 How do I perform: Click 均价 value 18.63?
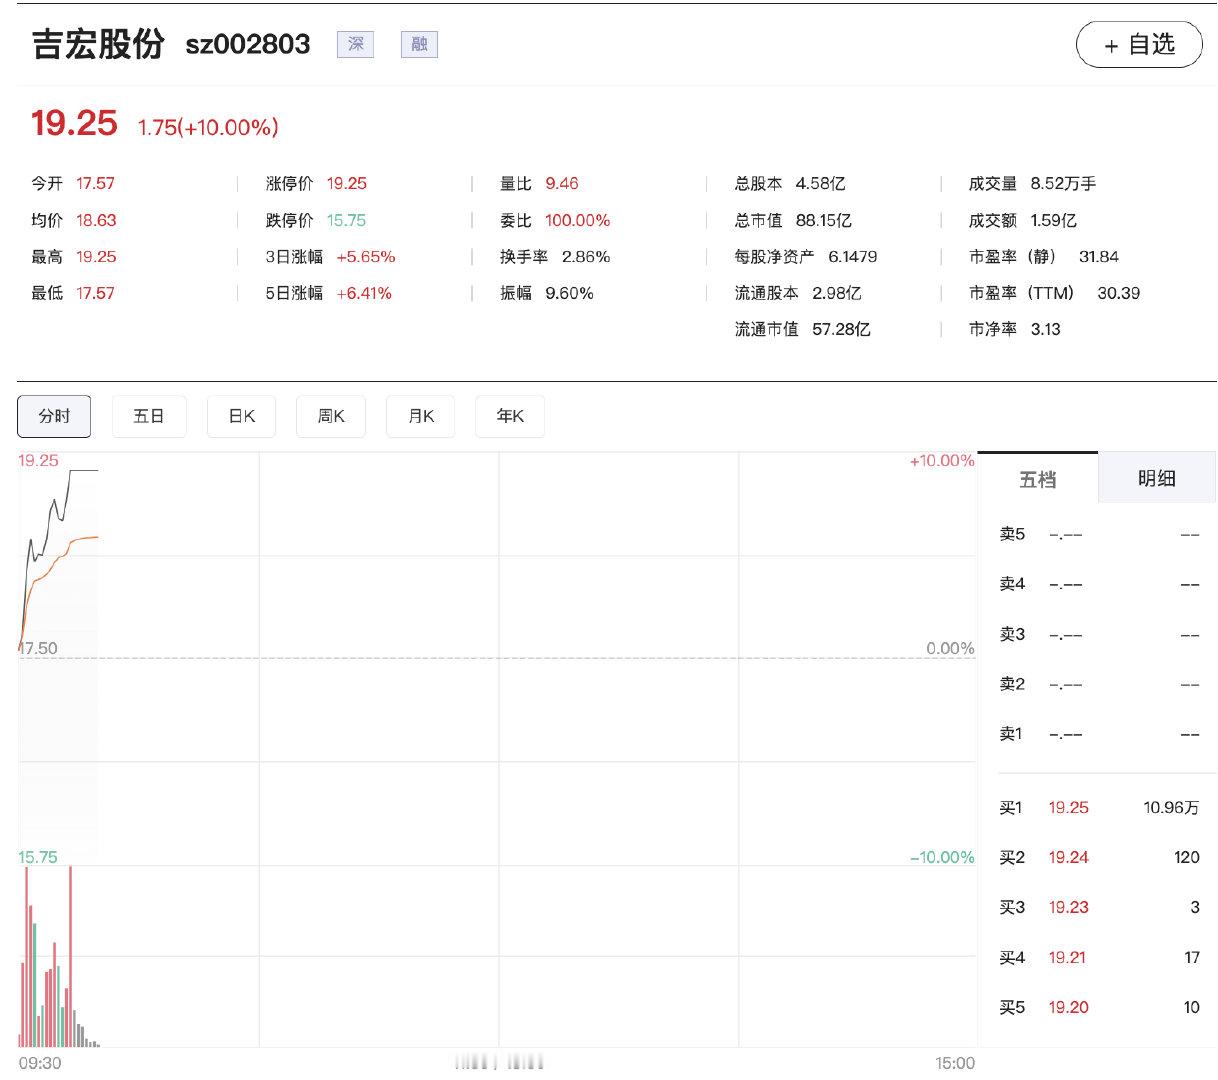click(x=96, y=221)
